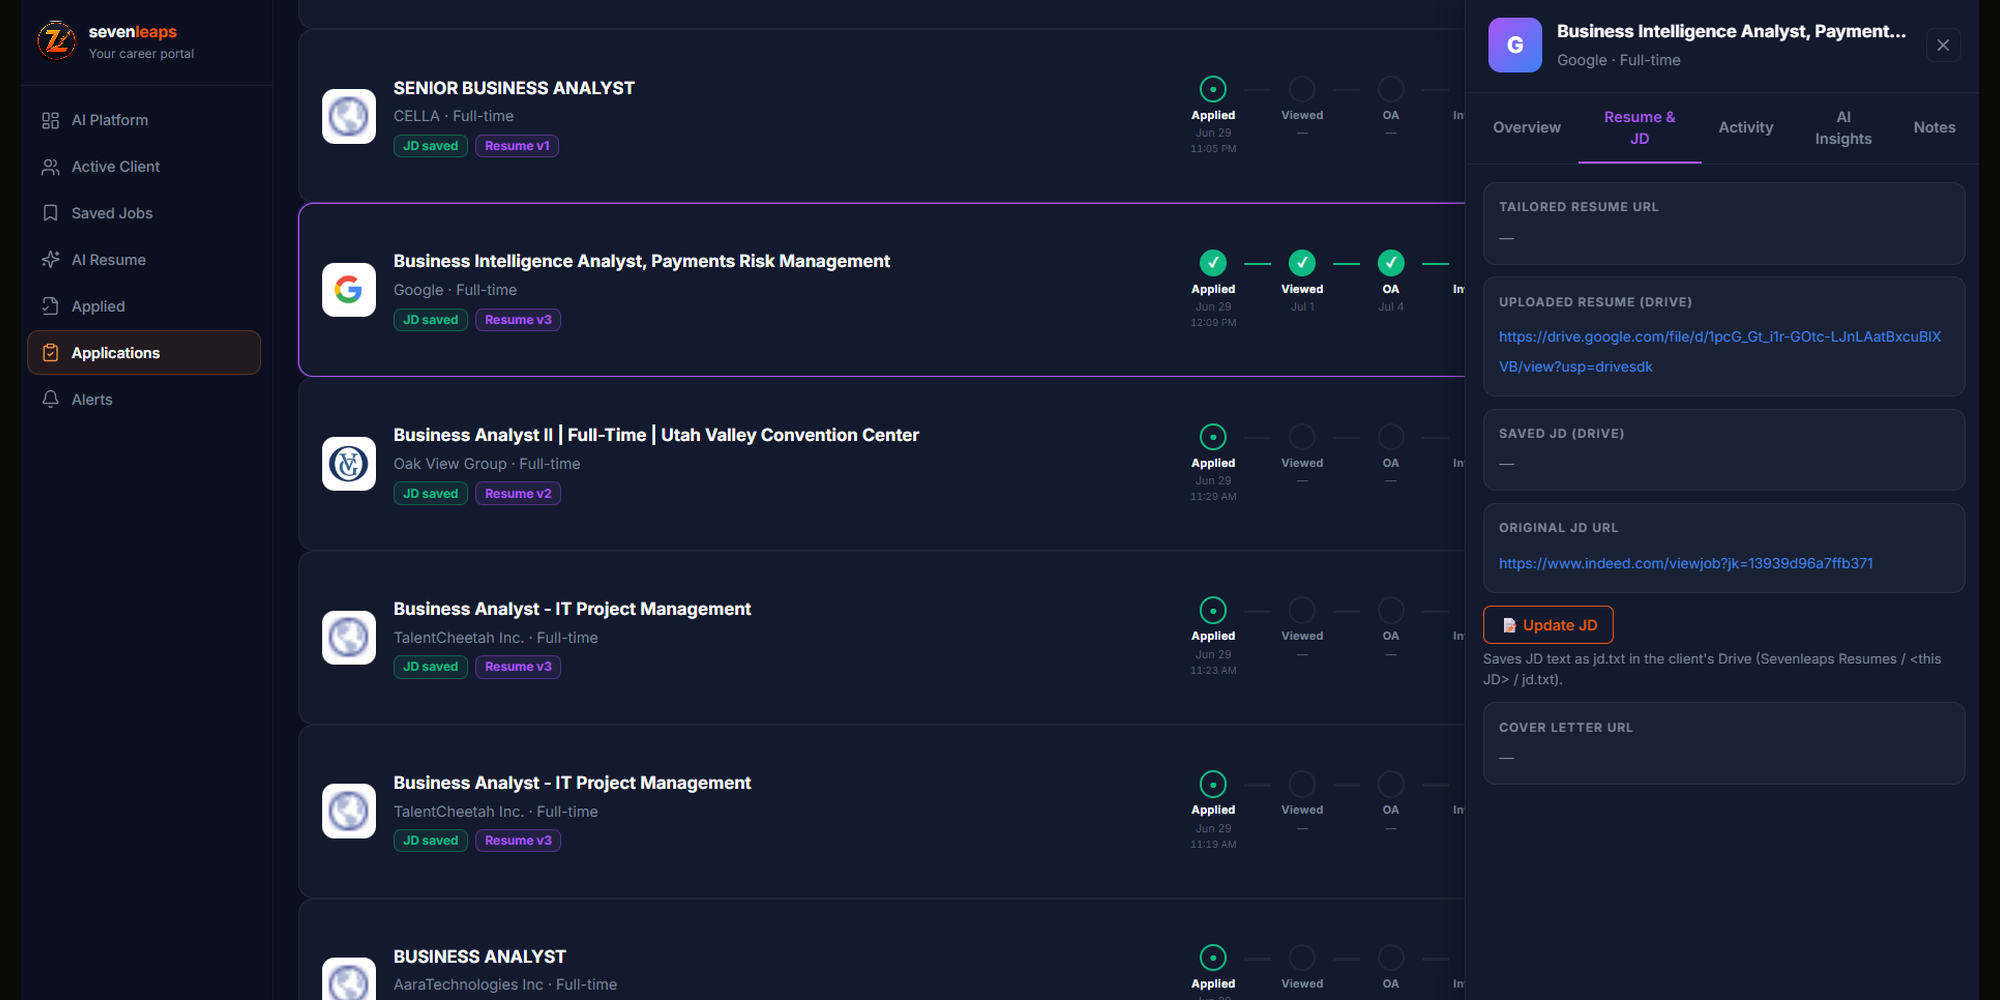This screenshot has width=2000, height=1000.
Task: Switch to the Overview tab
Action: point(1526,128)
